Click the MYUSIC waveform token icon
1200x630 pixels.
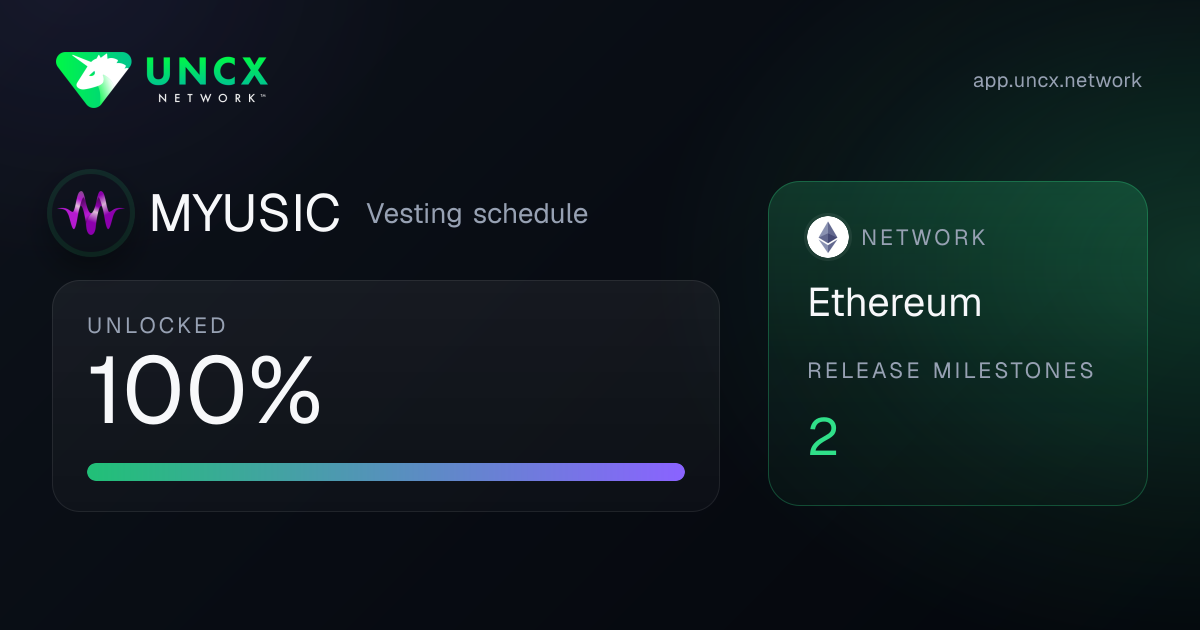point(91,213)
